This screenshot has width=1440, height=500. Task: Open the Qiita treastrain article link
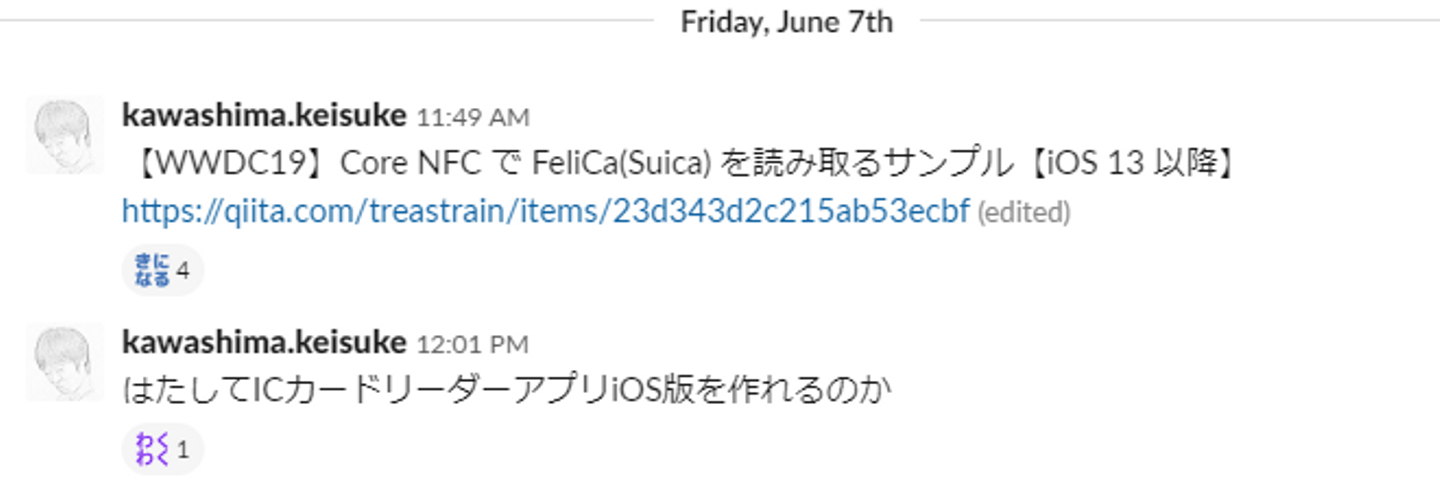pyautogui.click(x=545, y=211)
